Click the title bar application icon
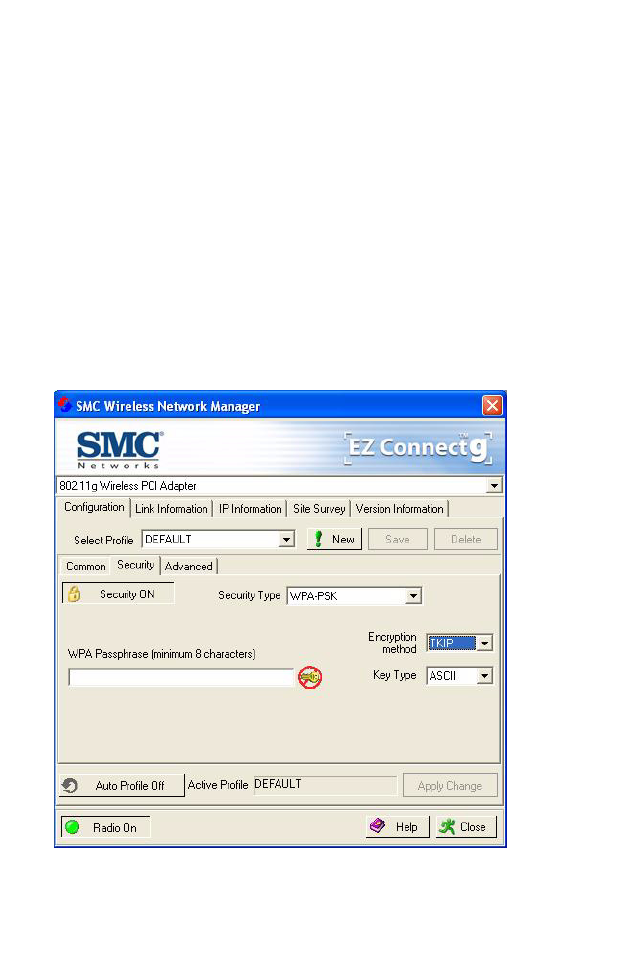The width and height of the screenshot is (630, 967). pyautogui.click(x=65, y=405)
